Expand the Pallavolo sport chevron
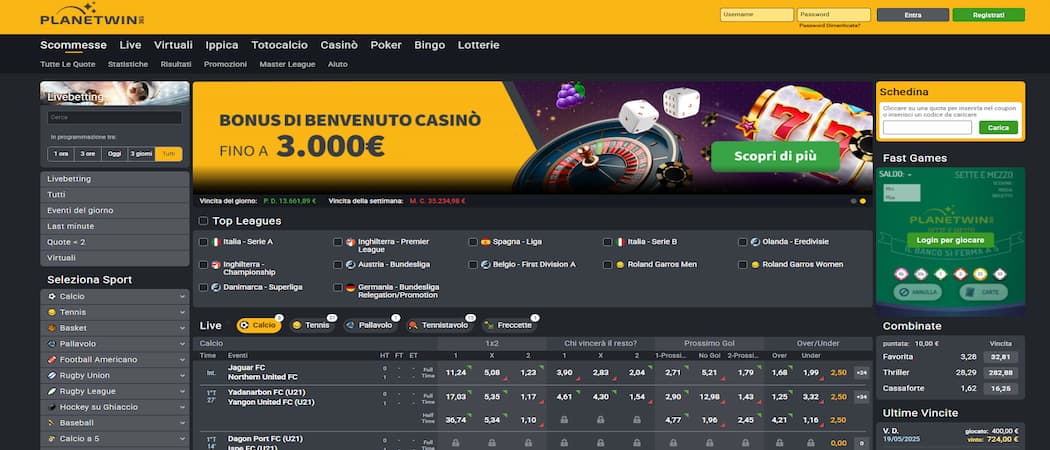This screenshot has height=450, width=1050. pyautogui.click(x=182, y=344)
